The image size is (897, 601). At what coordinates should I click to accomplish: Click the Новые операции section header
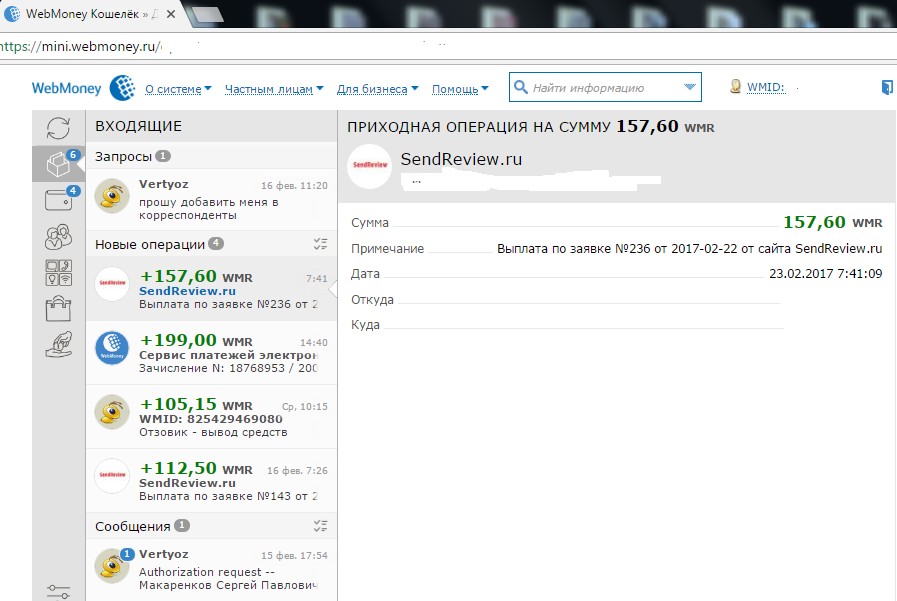(x=211, y=244)
